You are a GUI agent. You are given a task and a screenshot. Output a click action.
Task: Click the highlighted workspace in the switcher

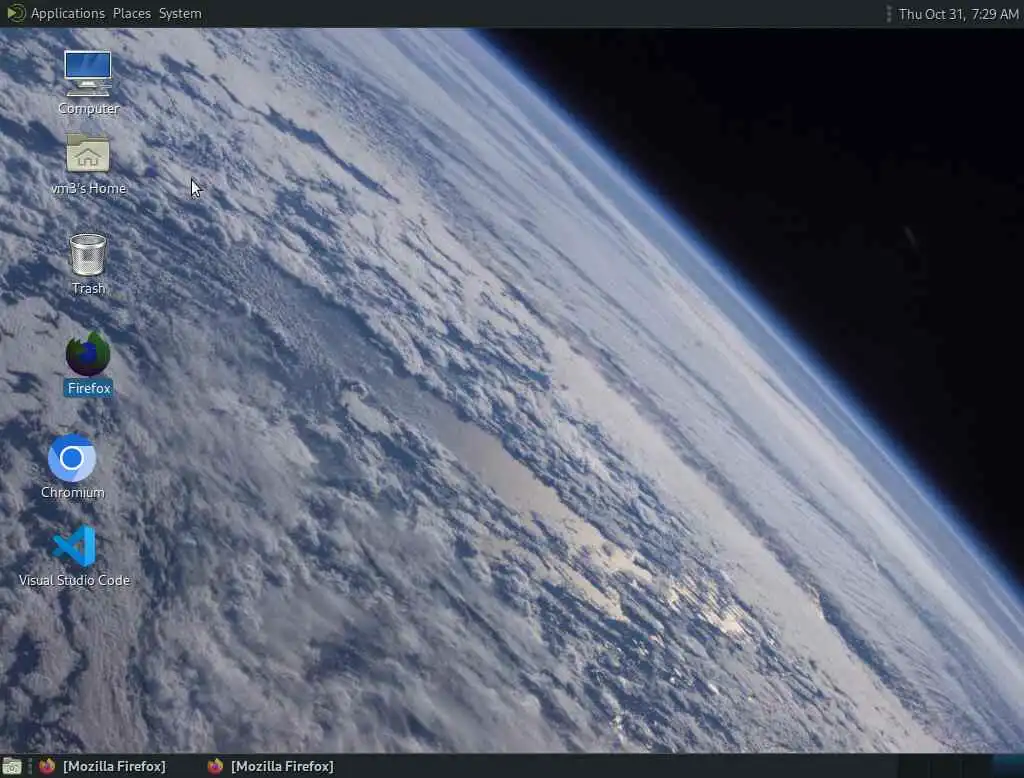click(1006, 766)
